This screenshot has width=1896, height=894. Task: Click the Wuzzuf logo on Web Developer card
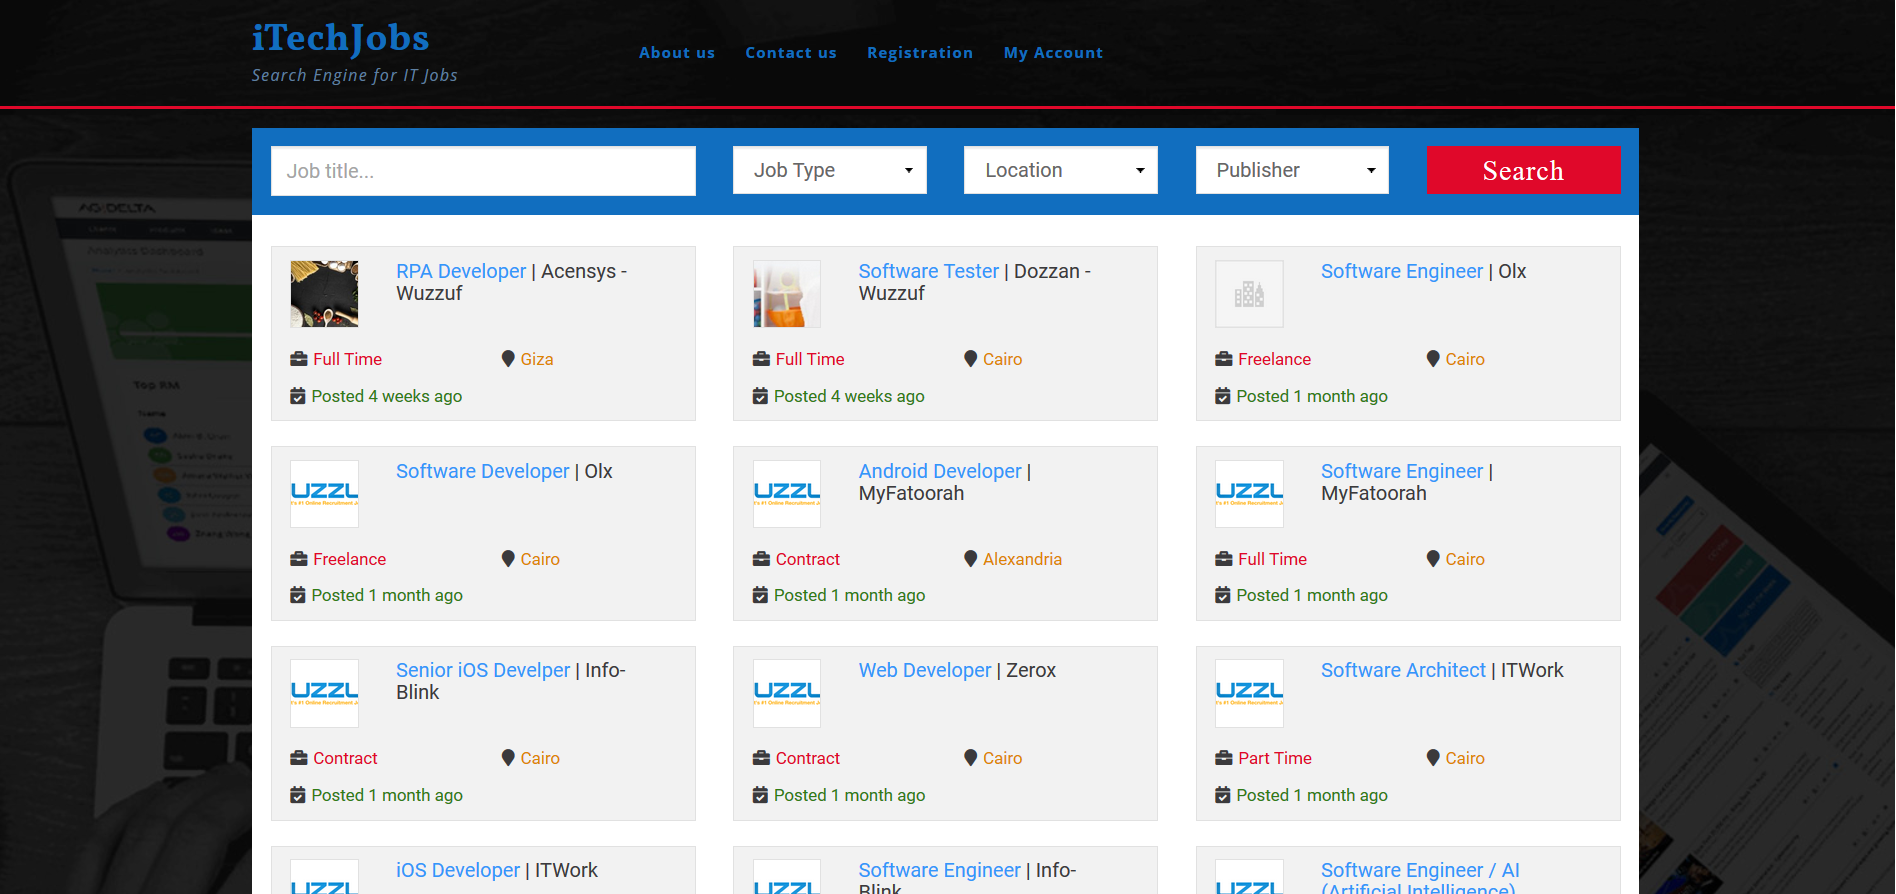[787, 693]
